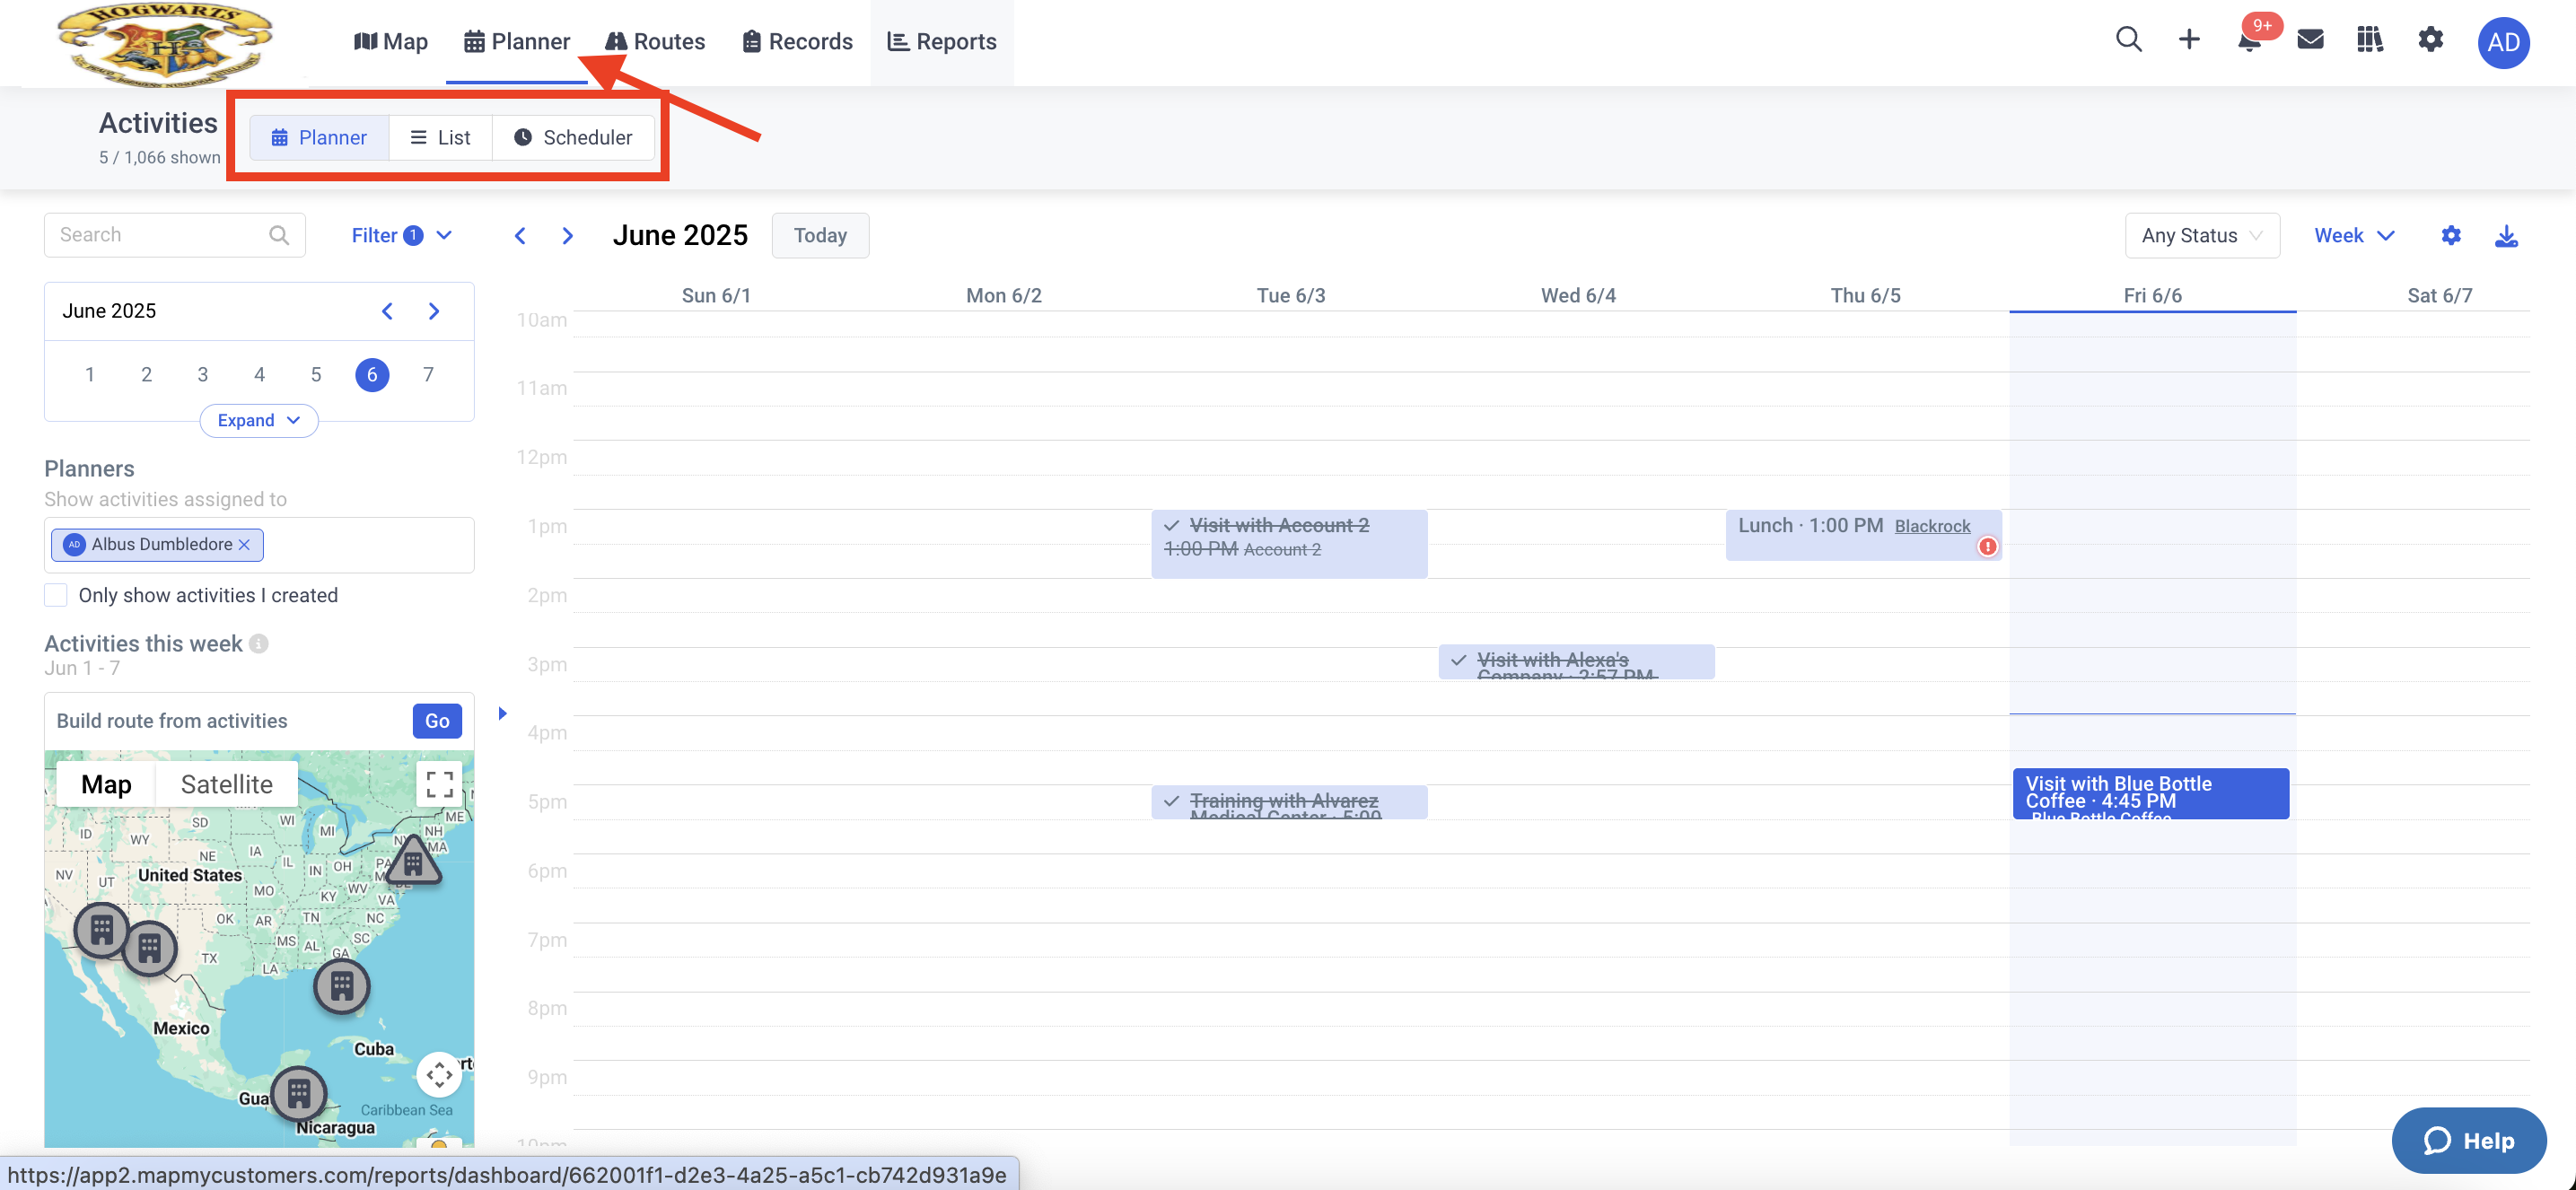
Task: Open Training with Alvarez Medical Center activity
Action: pyautogui.click(x=1289, y=803)
